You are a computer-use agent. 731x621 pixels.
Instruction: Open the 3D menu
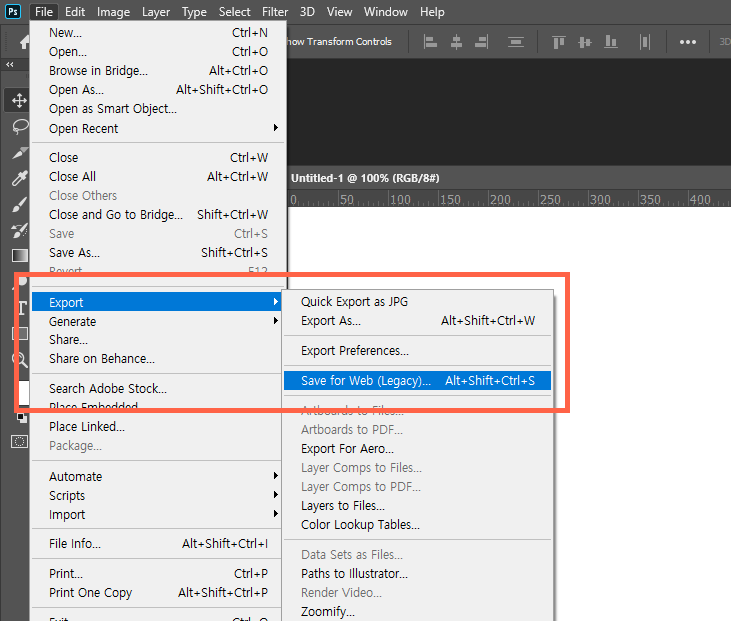click(x=307, y=12)
